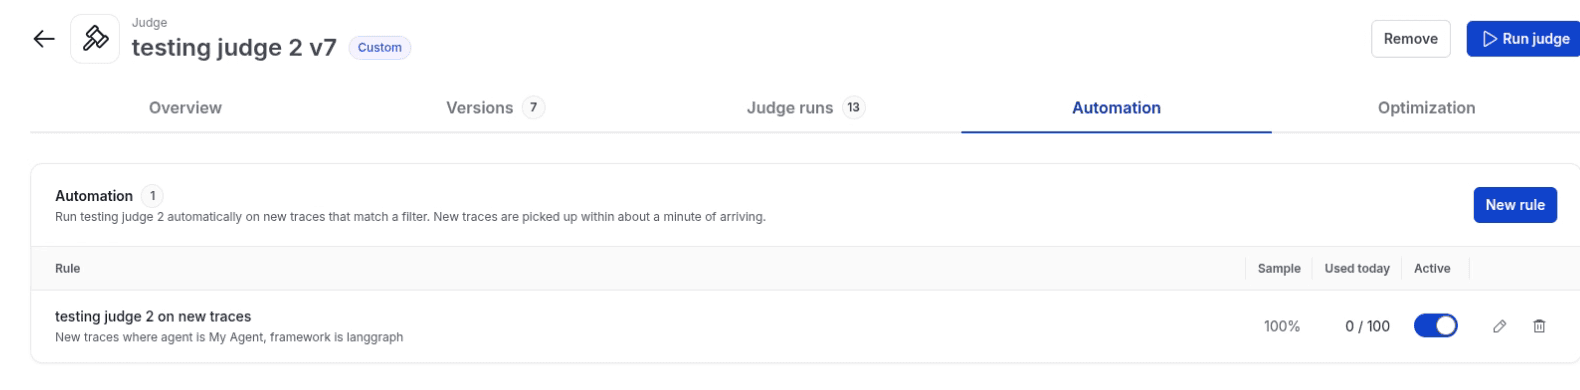
Task: Click the rule filter description text
Action: click(x=229, y=338)
